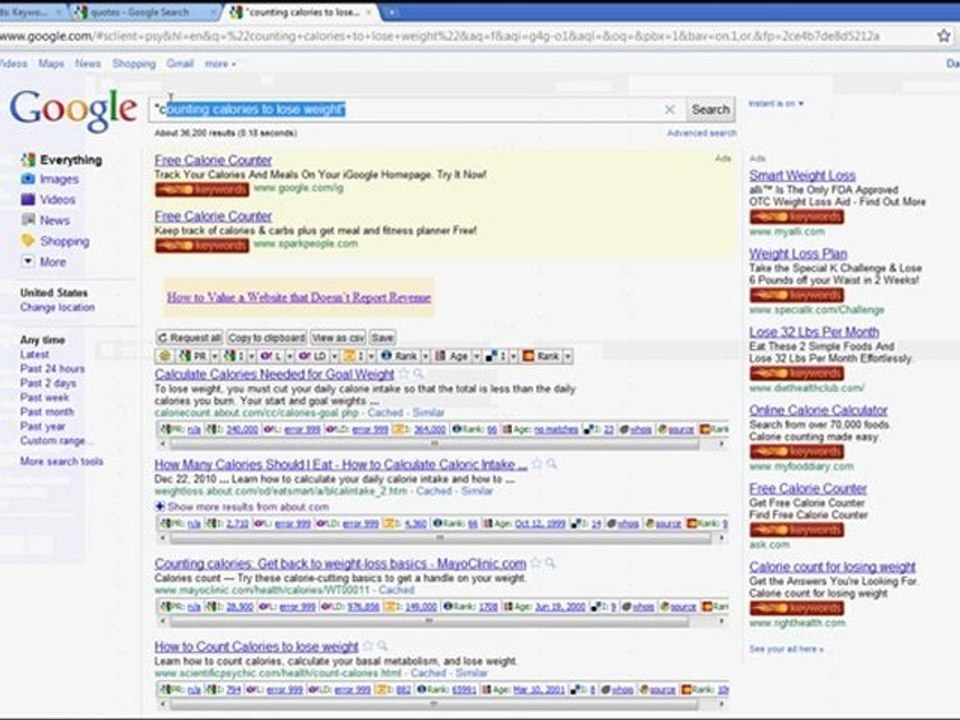960x720 pixels.
Task: Star the How to Count Calories result
Action: click(x=368, y=646)
